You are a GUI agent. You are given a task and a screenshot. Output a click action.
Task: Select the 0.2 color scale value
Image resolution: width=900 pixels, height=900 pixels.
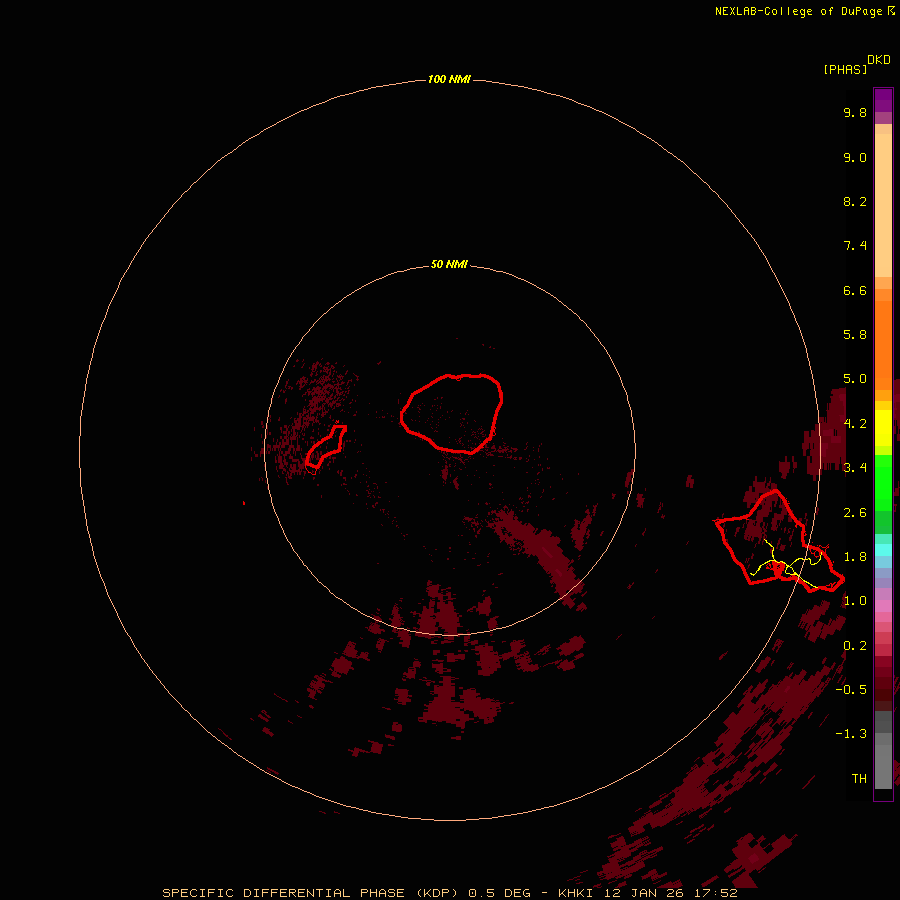click(855, 646)
